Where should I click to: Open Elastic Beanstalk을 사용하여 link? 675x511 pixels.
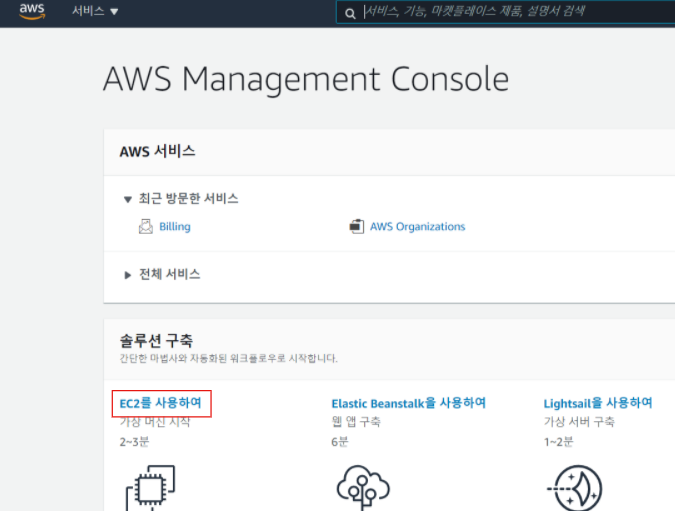point(409,403)
